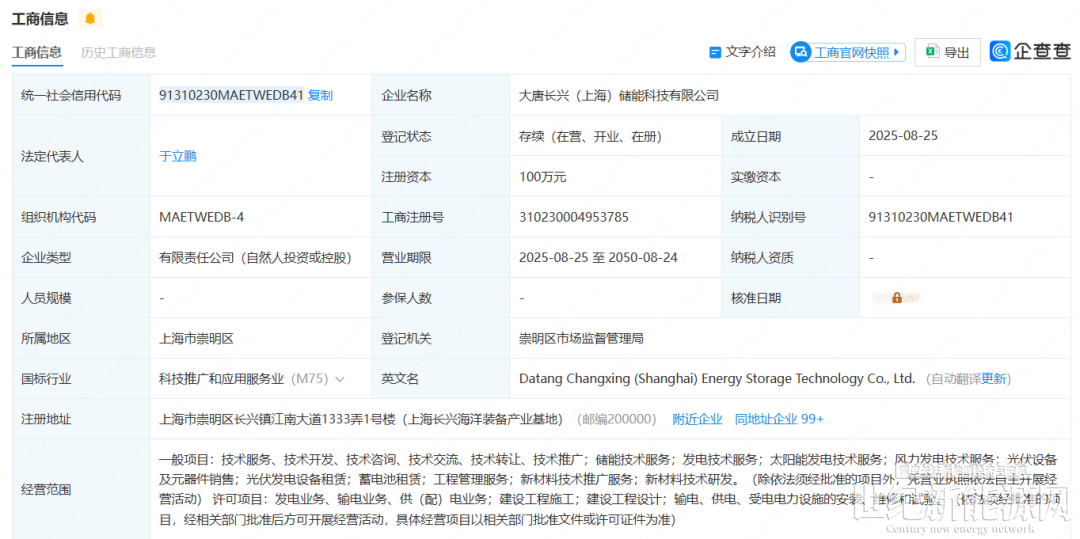Click company name 大唐长兴（上海）储能科技有限公司
The image size is (1080, 539).
point(619,96)
